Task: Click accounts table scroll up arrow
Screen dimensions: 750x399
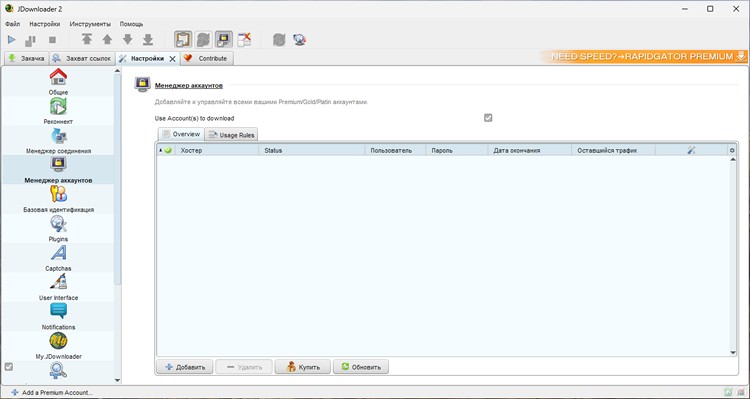Action: [x=733, y=159]
